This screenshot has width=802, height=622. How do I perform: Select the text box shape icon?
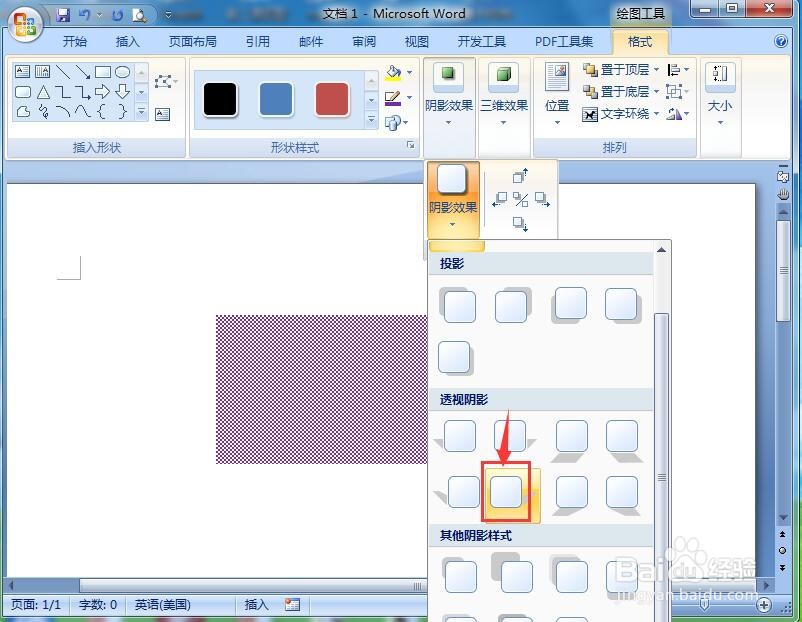22,71
